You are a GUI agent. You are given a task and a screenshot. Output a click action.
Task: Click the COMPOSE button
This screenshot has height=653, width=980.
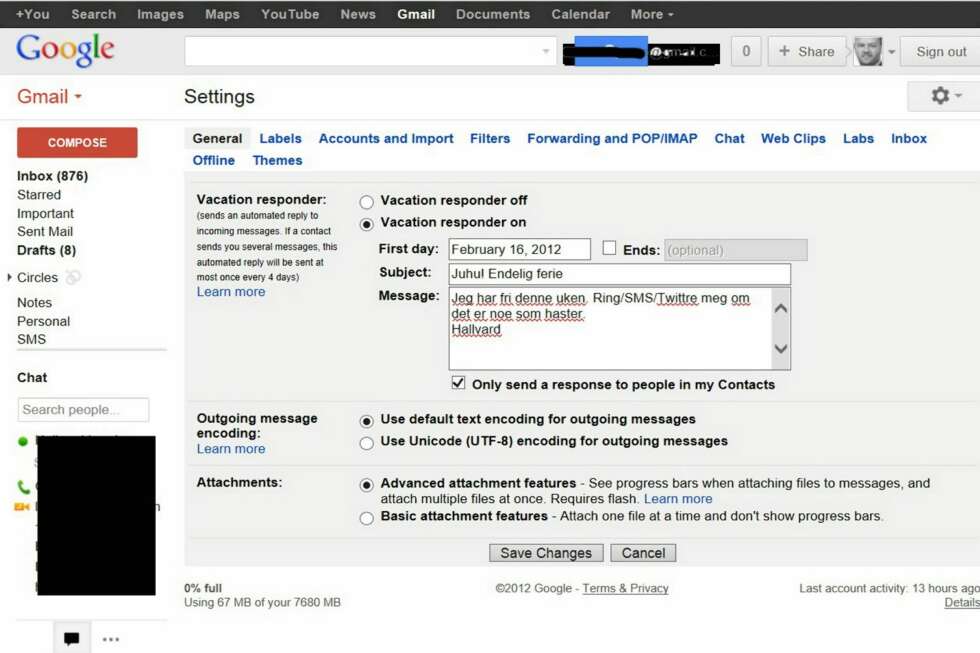77,142
